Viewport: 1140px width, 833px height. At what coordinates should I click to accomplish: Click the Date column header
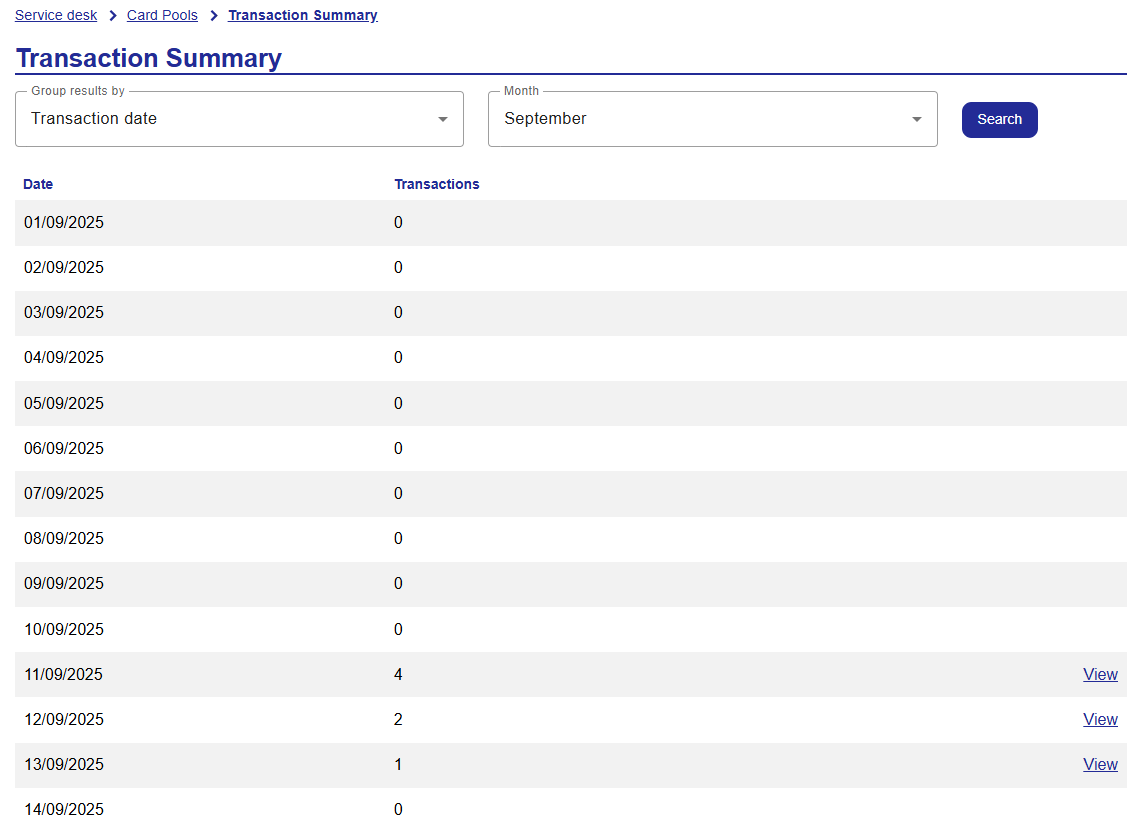click(38, 185)
